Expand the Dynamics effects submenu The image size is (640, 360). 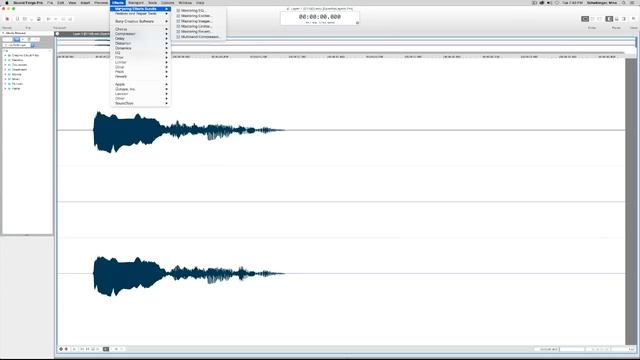pos(140,48)
